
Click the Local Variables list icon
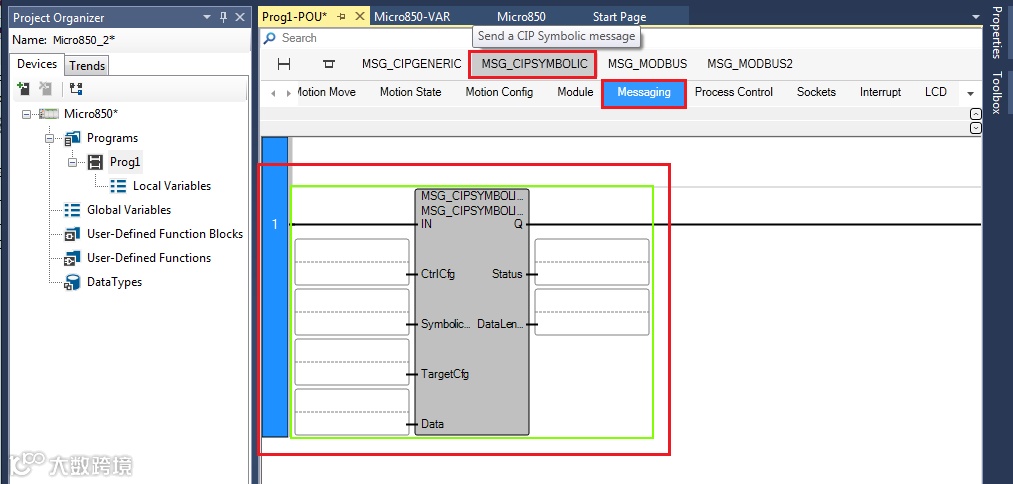pyautogui.click(x=118, y=185)
